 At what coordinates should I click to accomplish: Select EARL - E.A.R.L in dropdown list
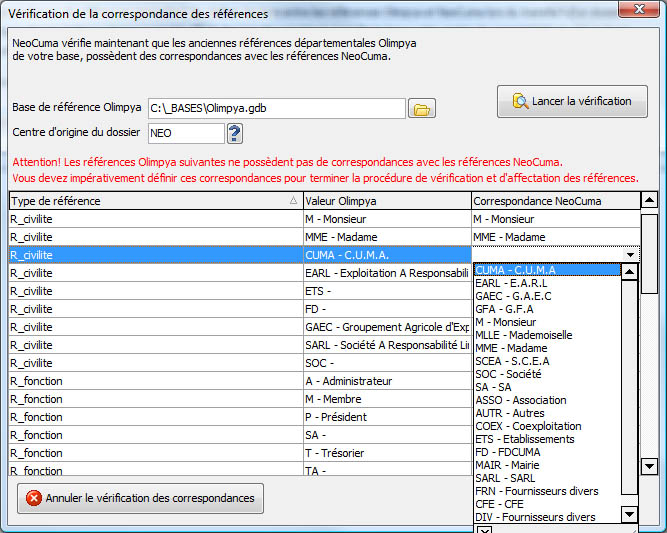[x=547, y=283]
